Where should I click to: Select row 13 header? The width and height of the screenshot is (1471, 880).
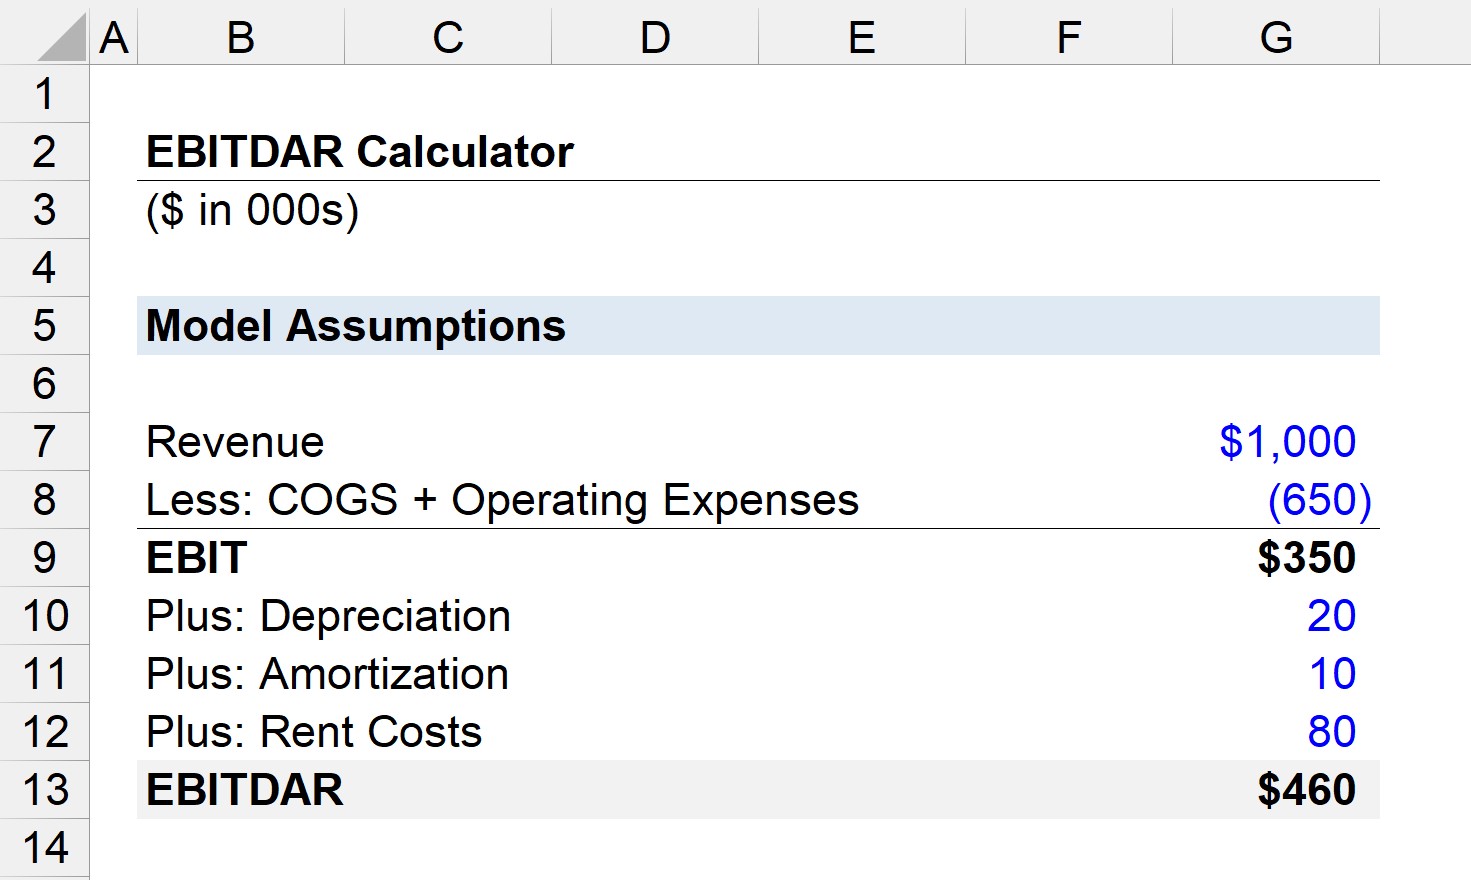[x=44, y=790]
